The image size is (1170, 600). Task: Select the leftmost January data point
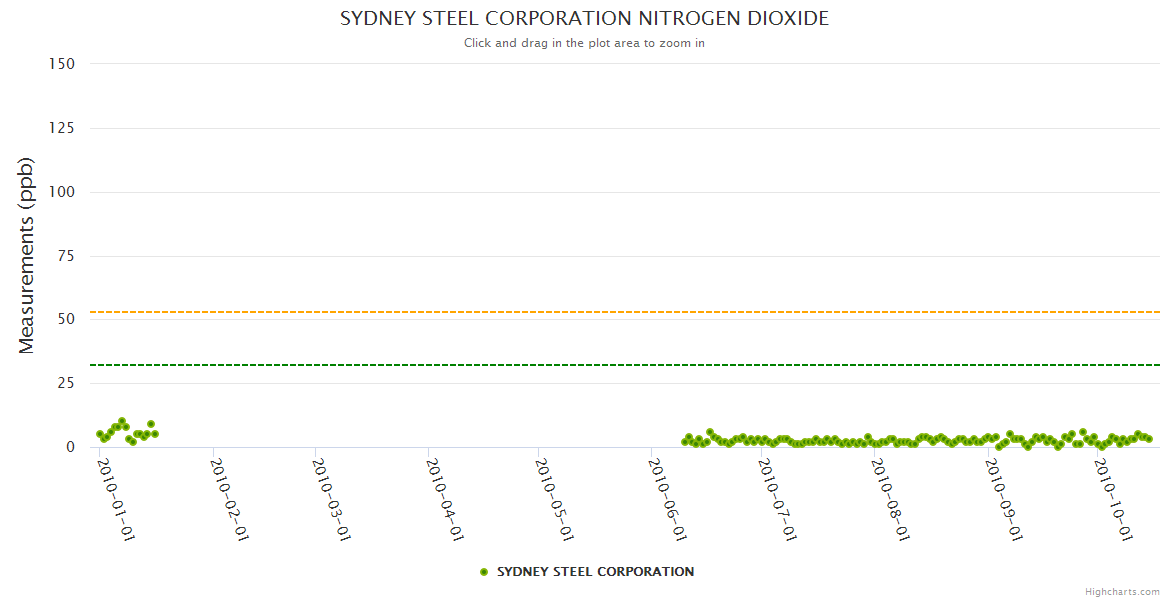coord(99,434)
